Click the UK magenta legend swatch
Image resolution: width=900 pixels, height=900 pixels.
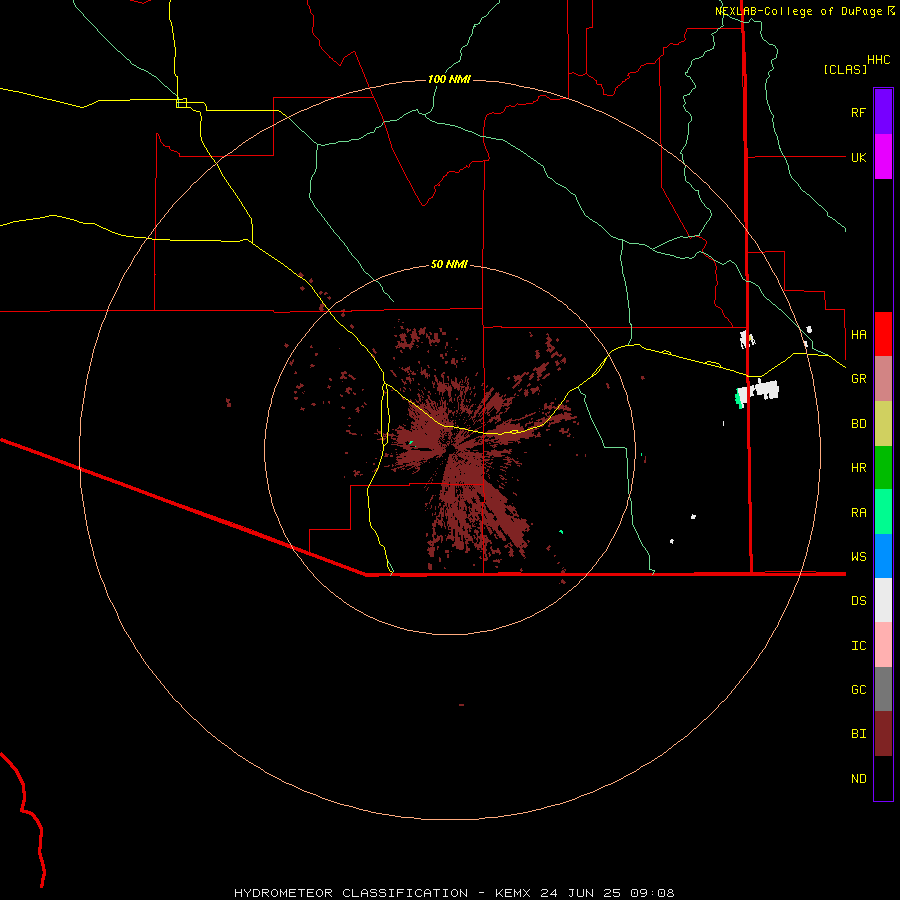tap(883, 157)
